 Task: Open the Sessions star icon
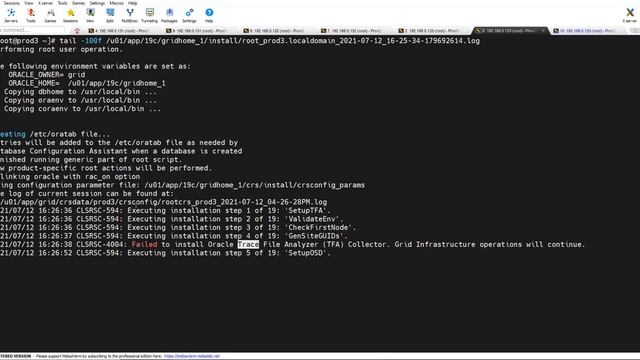(70, 16)
